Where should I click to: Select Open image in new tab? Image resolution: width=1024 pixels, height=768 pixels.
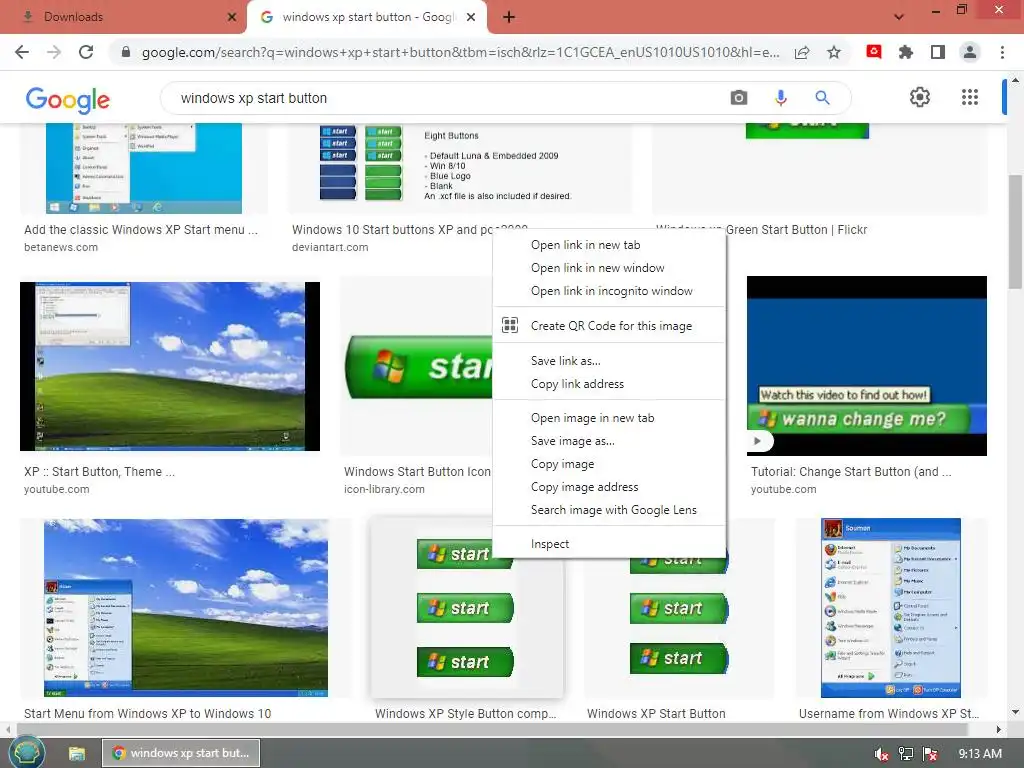tap(609, 418)
